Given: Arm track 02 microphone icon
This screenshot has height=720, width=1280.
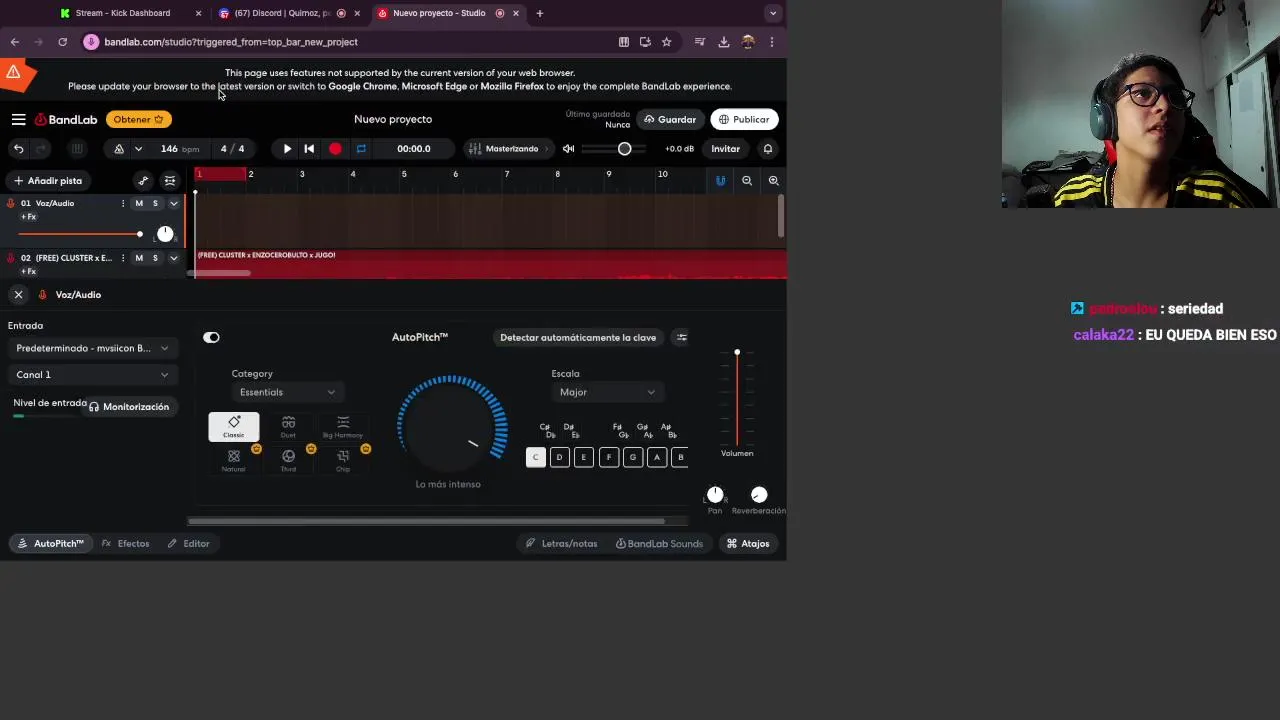Looking at the screenshot, I should (11, 258).
